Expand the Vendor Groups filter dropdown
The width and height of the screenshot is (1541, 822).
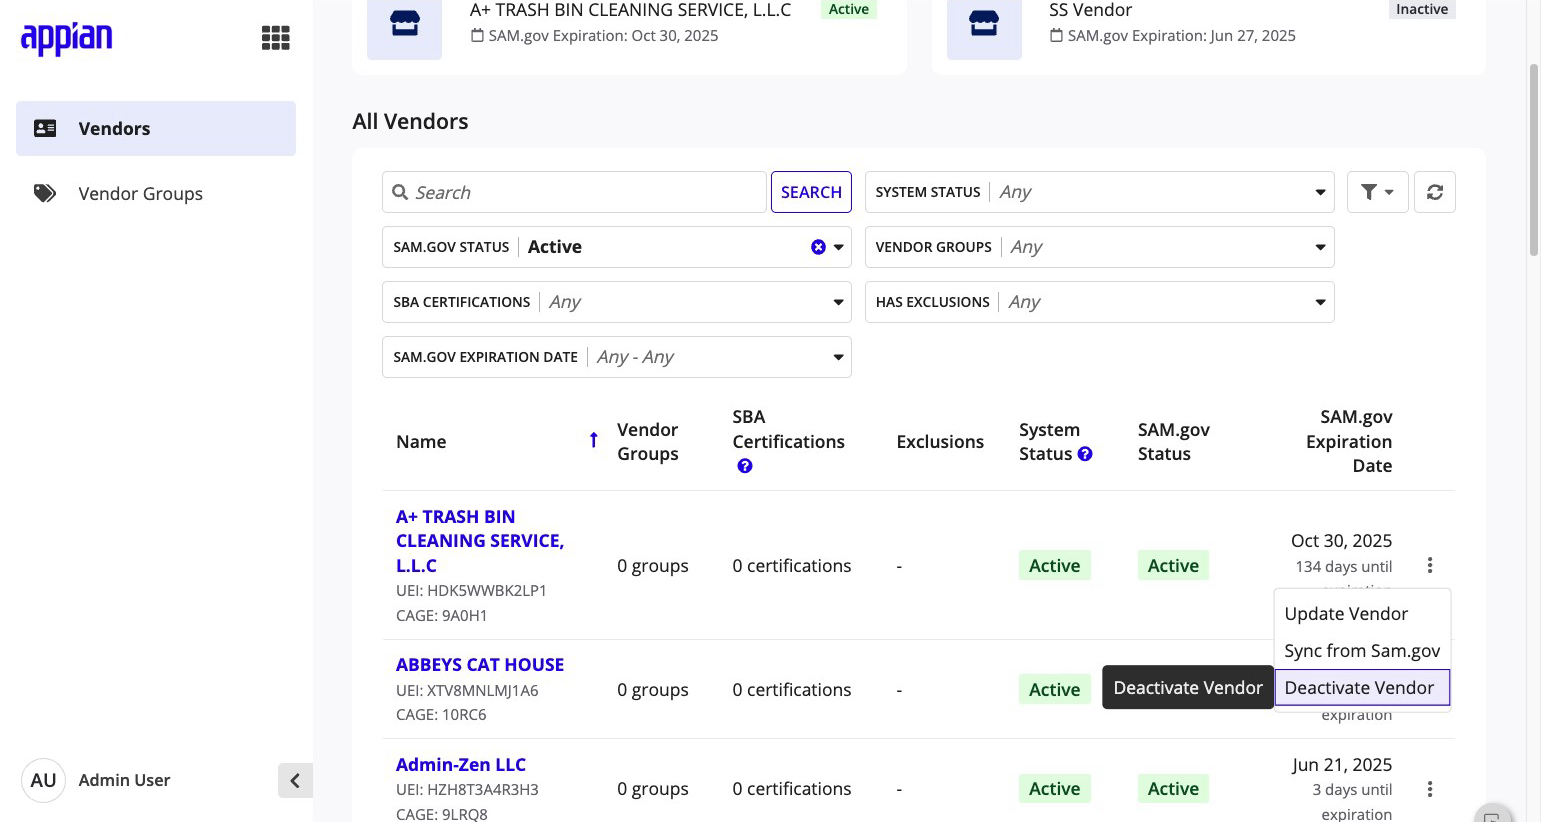coord(1099,247)
